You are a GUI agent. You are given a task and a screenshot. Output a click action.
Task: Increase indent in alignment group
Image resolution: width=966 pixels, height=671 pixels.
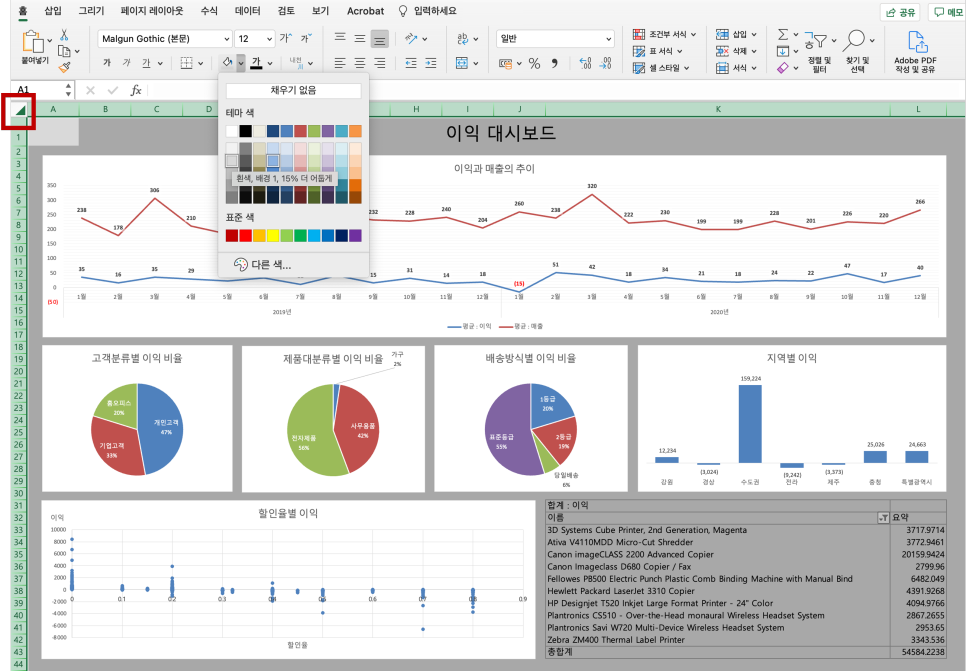[431, 62]
